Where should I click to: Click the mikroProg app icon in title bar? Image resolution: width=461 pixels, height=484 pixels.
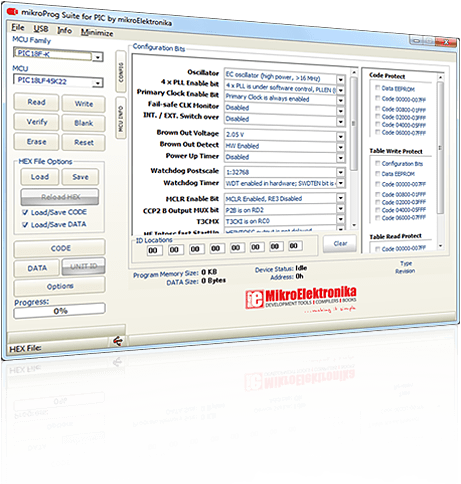click(12, 12)
